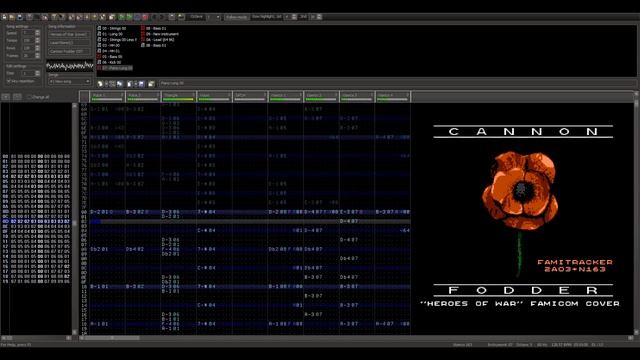This screenshot has width=640, height=360.
Task: Click the Help toolbar icon
Action: (x=62, y=17)
